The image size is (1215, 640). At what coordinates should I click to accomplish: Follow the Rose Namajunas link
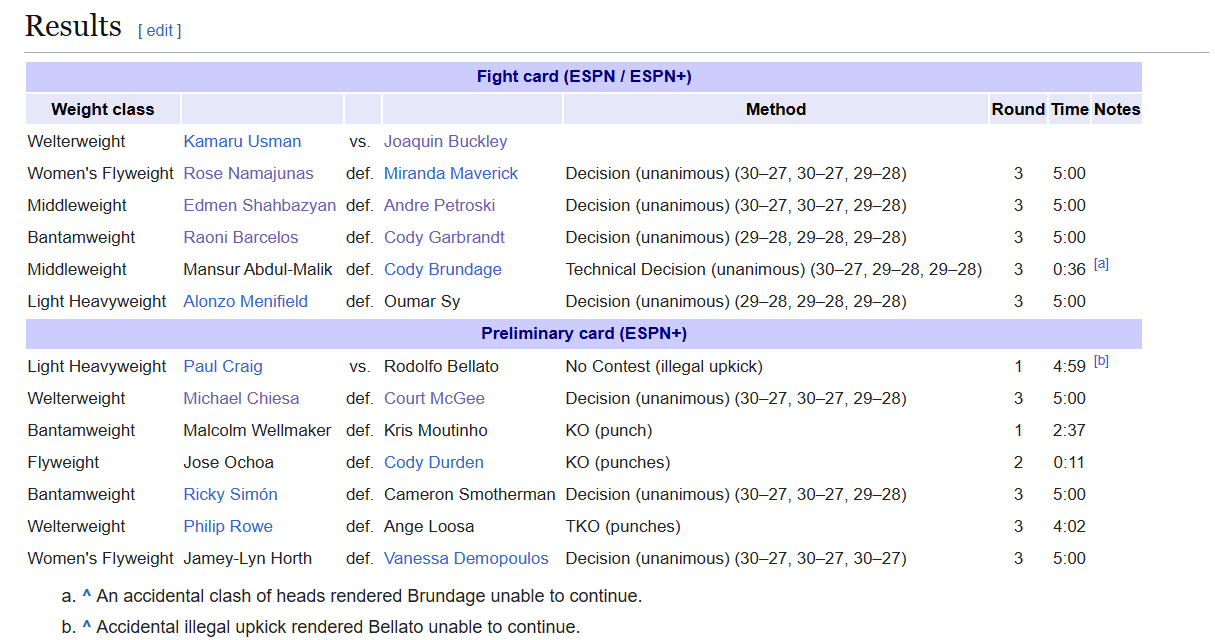(249, 173)
